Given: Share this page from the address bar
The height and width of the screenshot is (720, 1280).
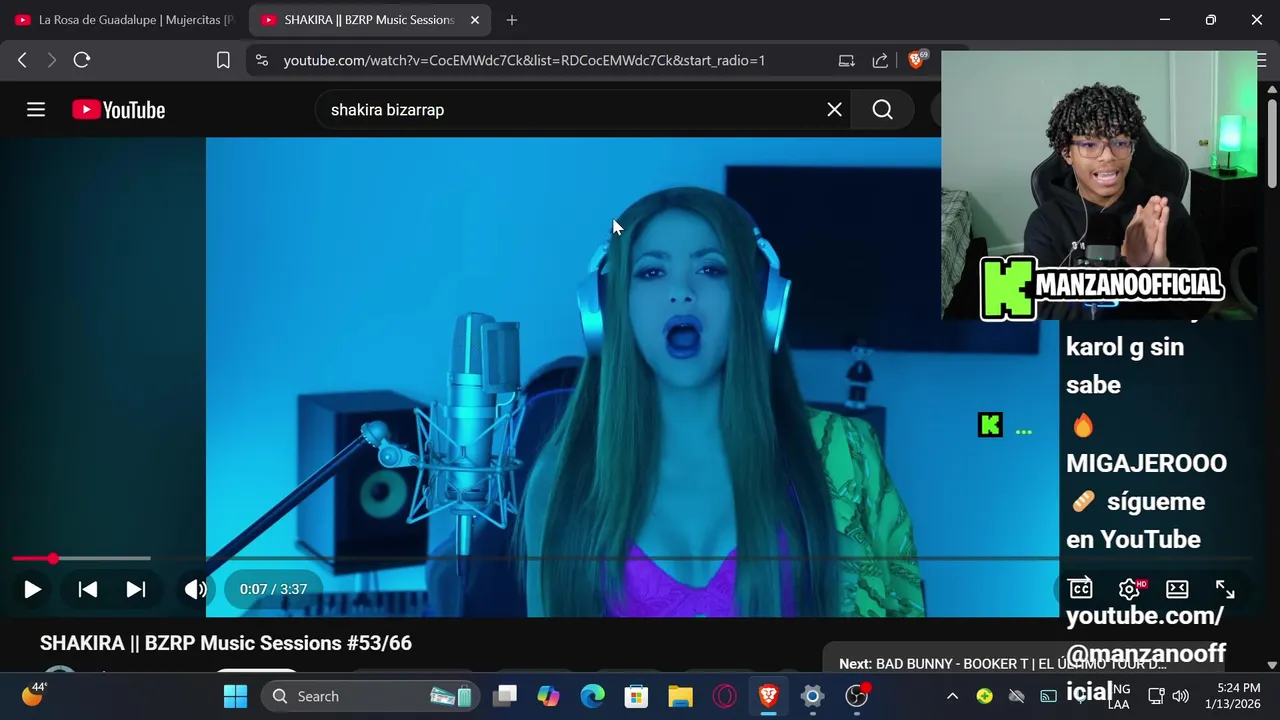Looking at the screenshot, I should 880,60.
